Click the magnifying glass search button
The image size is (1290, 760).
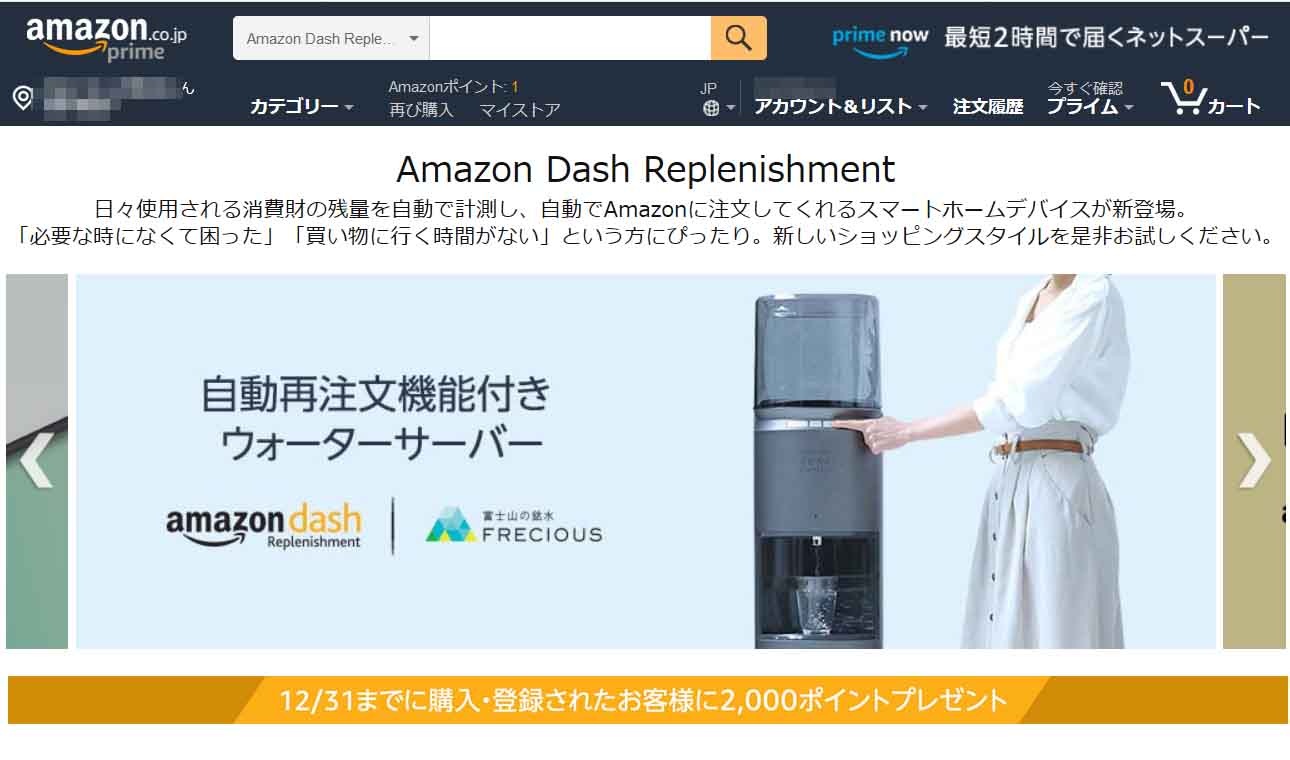738,38
